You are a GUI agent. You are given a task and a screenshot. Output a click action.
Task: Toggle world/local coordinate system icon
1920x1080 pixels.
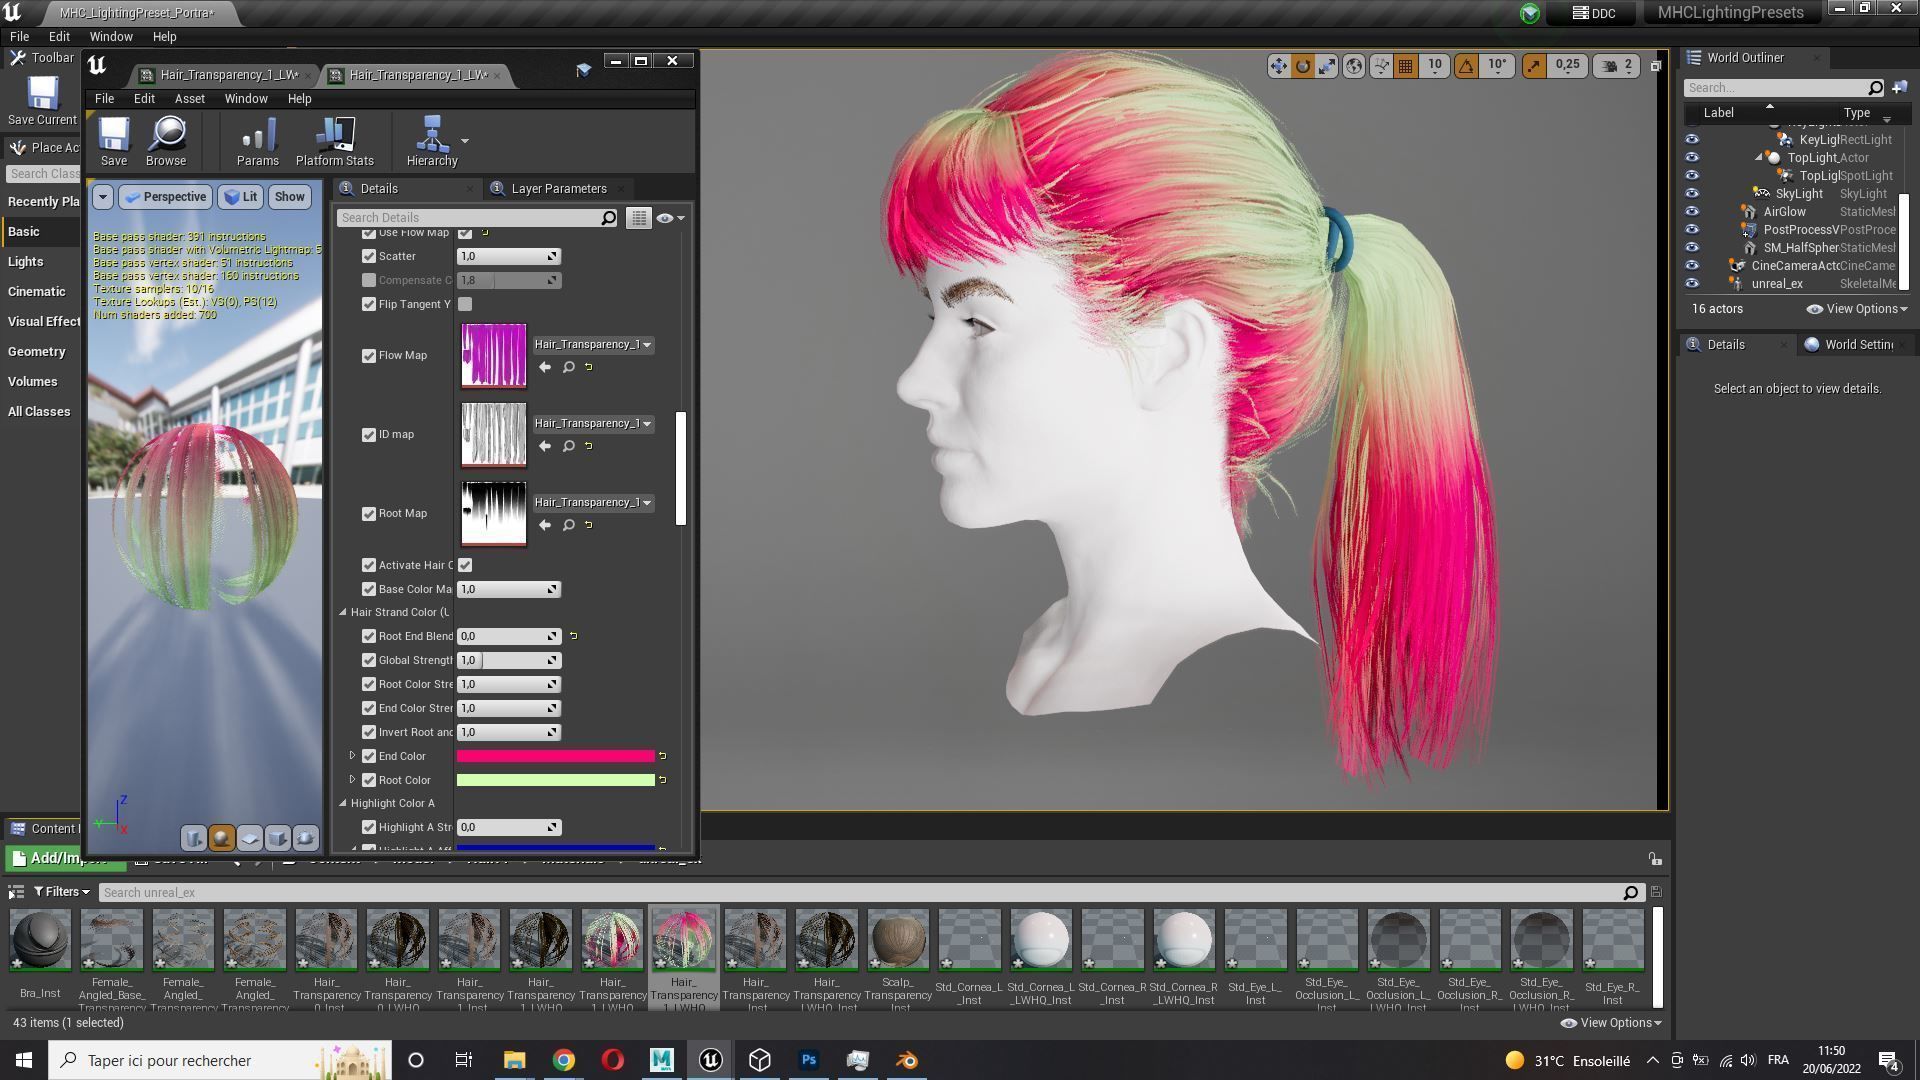pos(1354,66)
